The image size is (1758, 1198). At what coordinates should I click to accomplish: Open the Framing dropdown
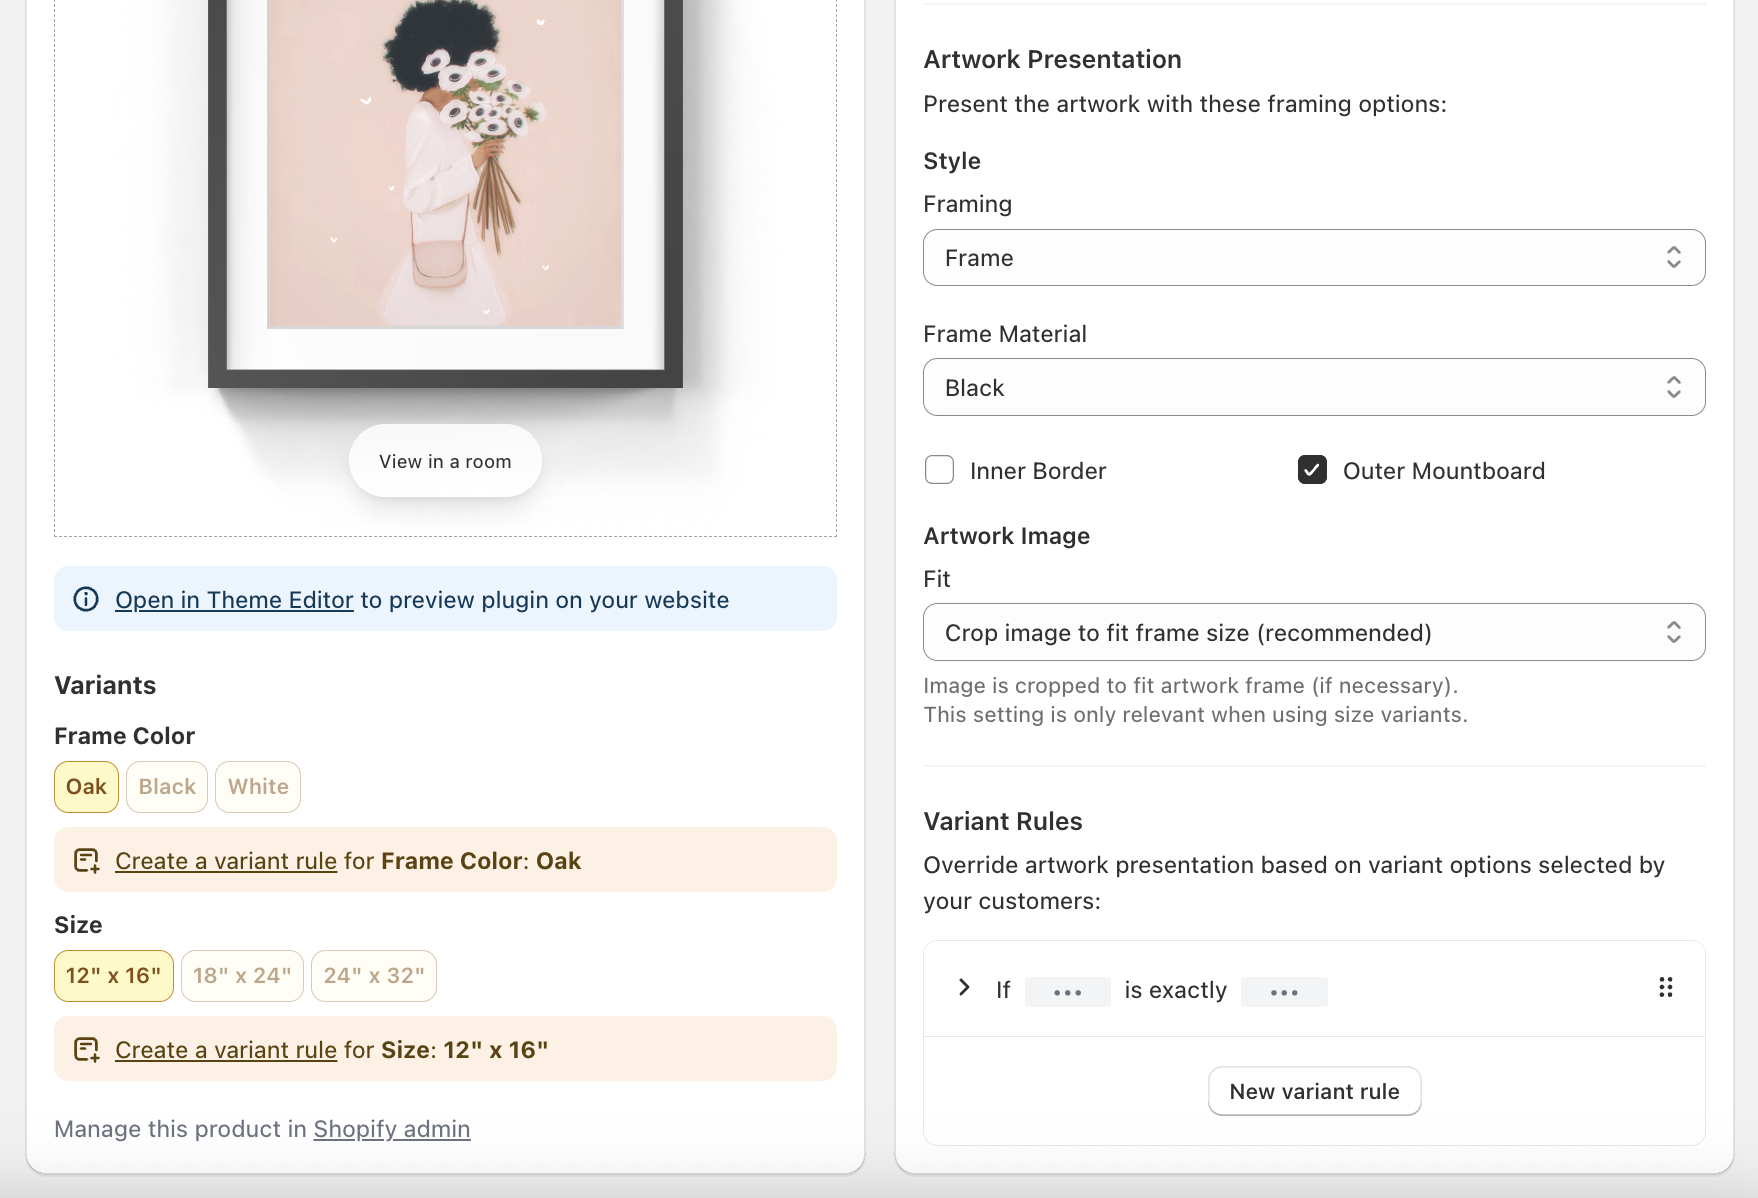click(1313, 258)
